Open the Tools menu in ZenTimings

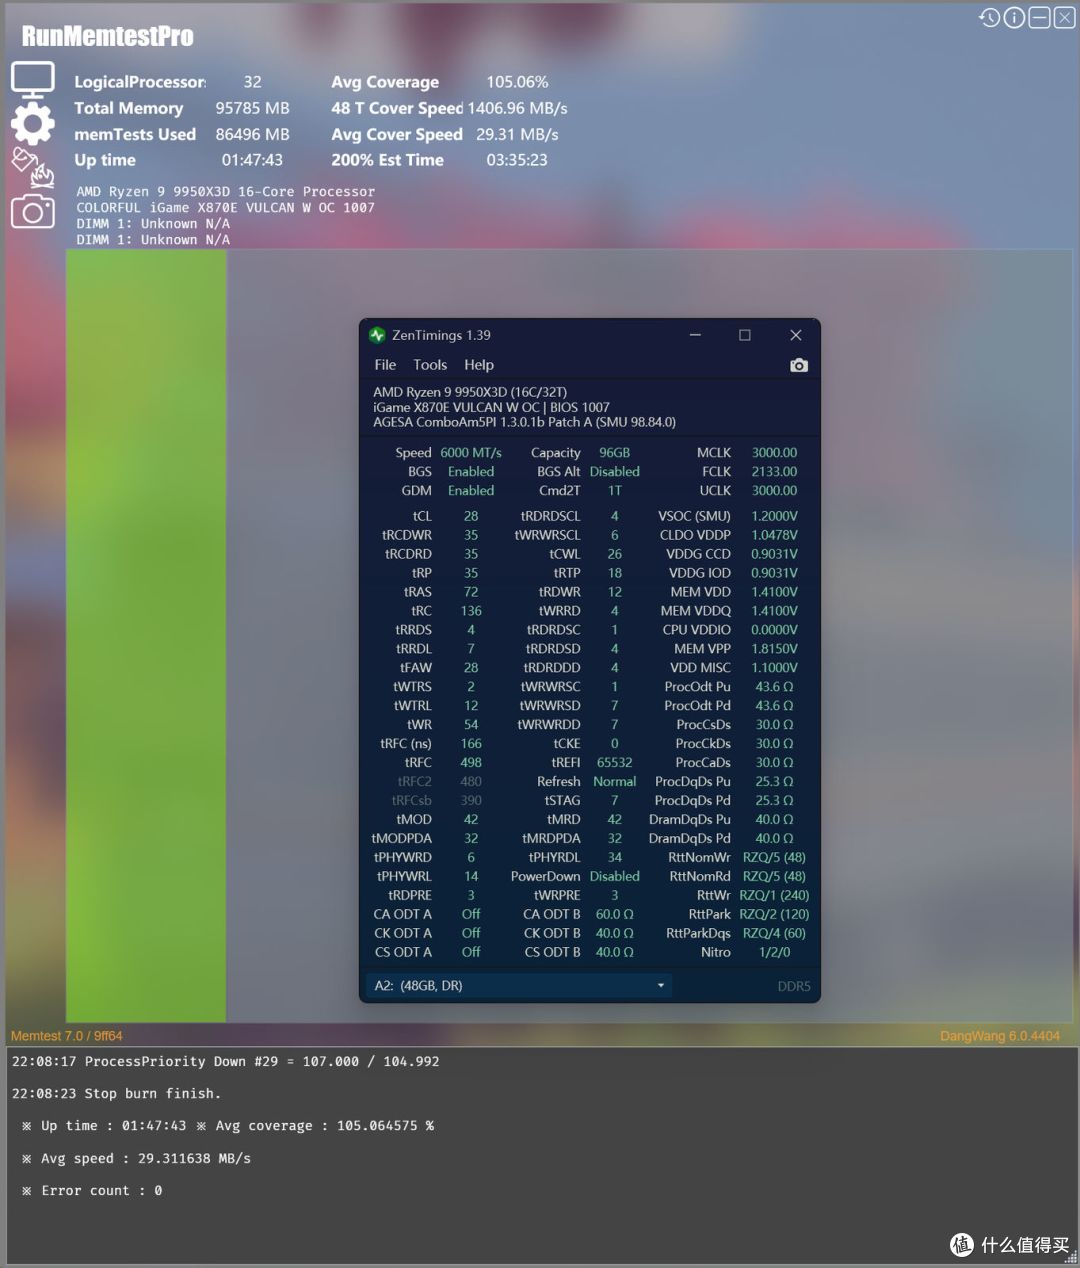[430, 365]
